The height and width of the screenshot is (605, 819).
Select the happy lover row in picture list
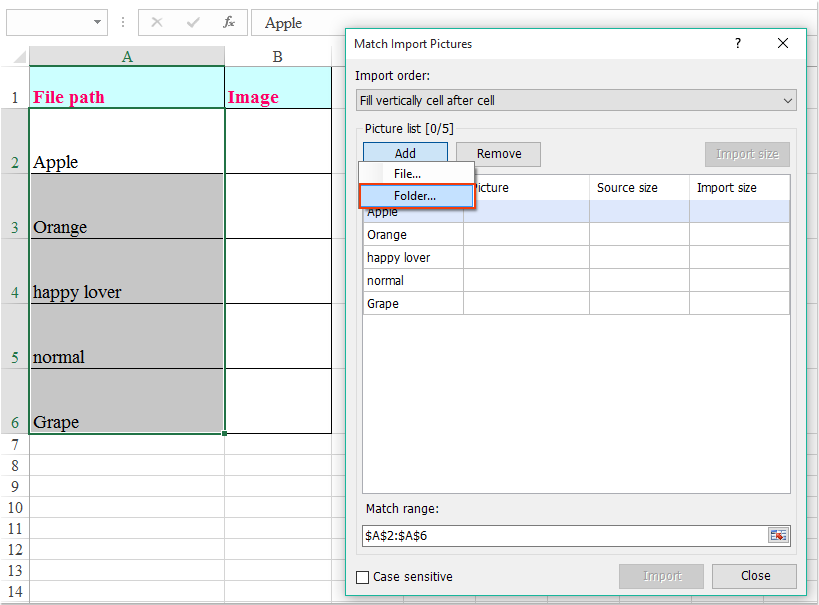[x=412, y=258]
